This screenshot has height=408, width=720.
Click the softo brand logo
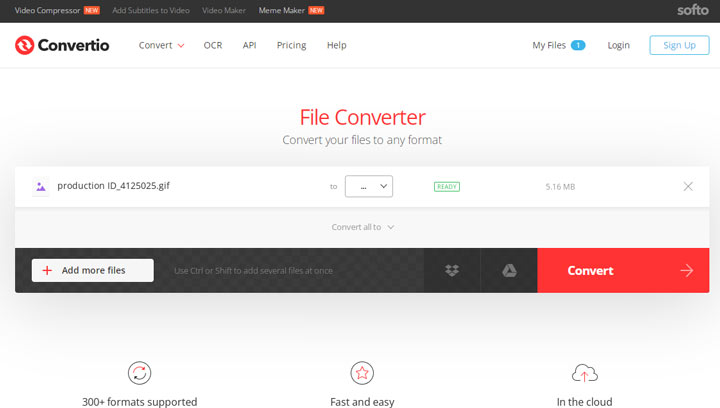point(693,10)
